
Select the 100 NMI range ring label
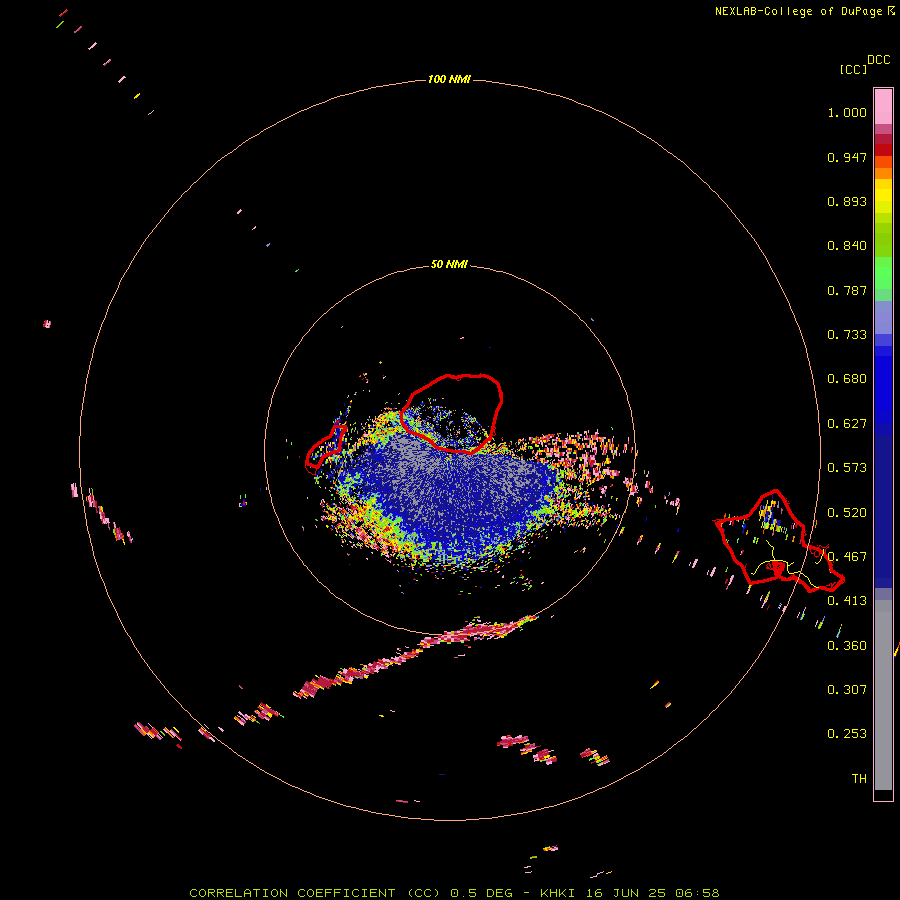coord(449,79)
